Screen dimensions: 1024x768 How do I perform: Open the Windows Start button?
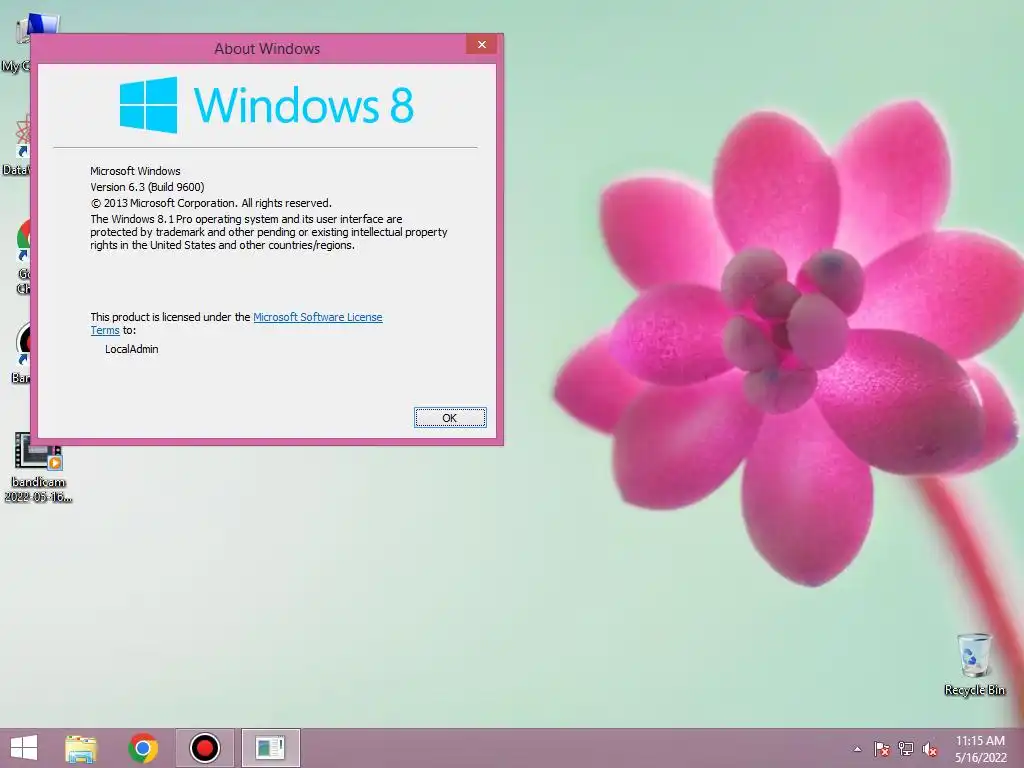(x=24, y=748)
